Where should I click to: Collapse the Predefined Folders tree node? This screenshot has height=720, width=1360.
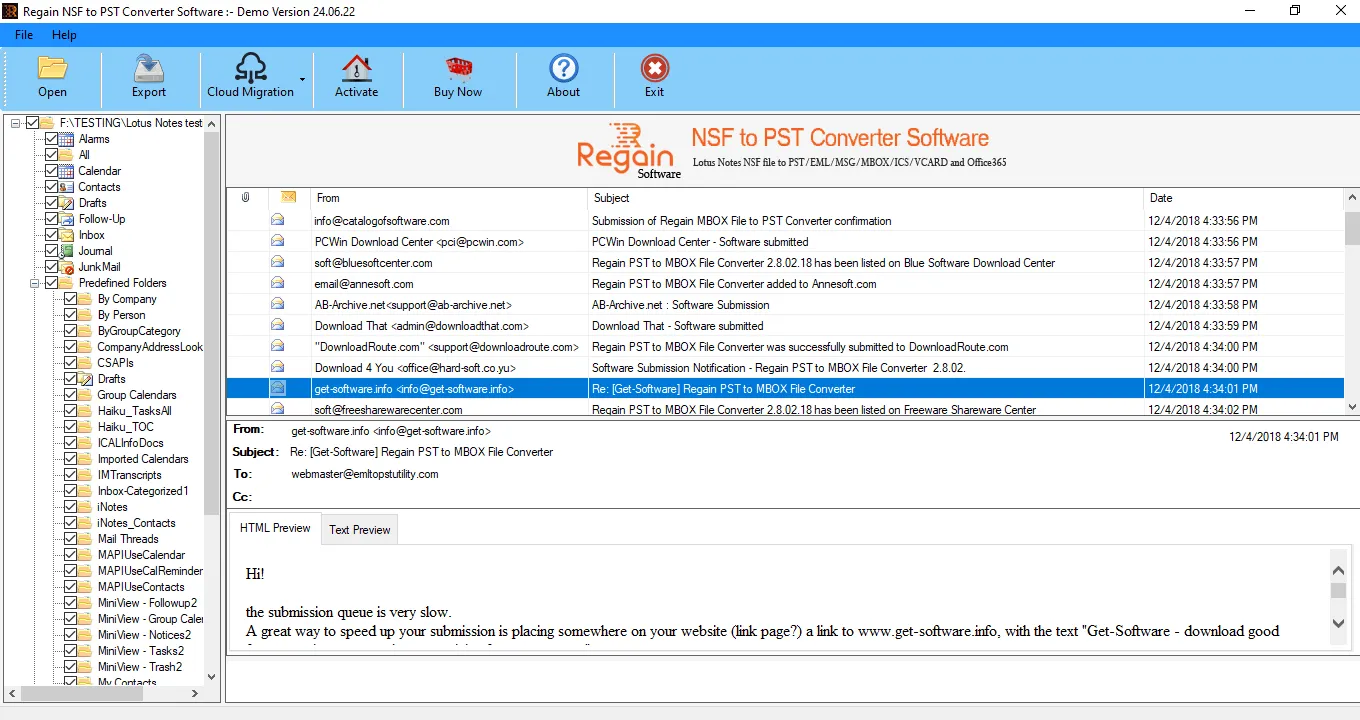click(34, 283)
